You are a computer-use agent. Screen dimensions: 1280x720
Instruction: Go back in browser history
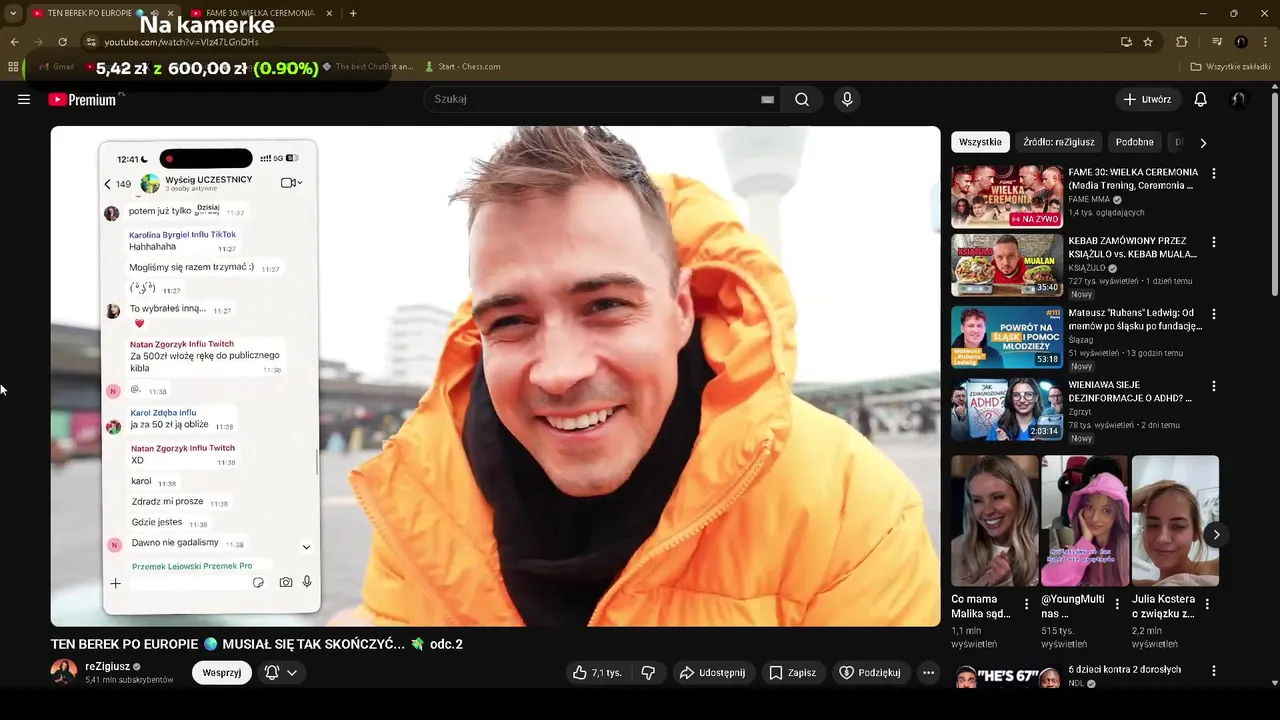(14, 42)
